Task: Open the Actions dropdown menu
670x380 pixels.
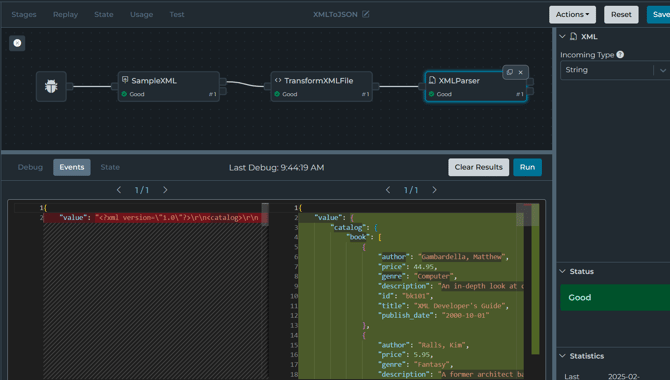Action: coord(572,15)
